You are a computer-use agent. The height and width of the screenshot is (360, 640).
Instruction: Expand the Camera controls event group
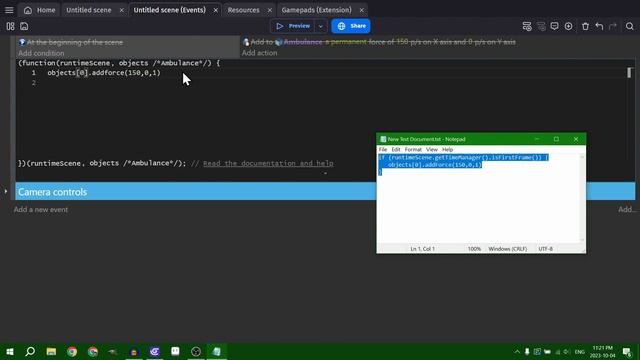point(6,191)
